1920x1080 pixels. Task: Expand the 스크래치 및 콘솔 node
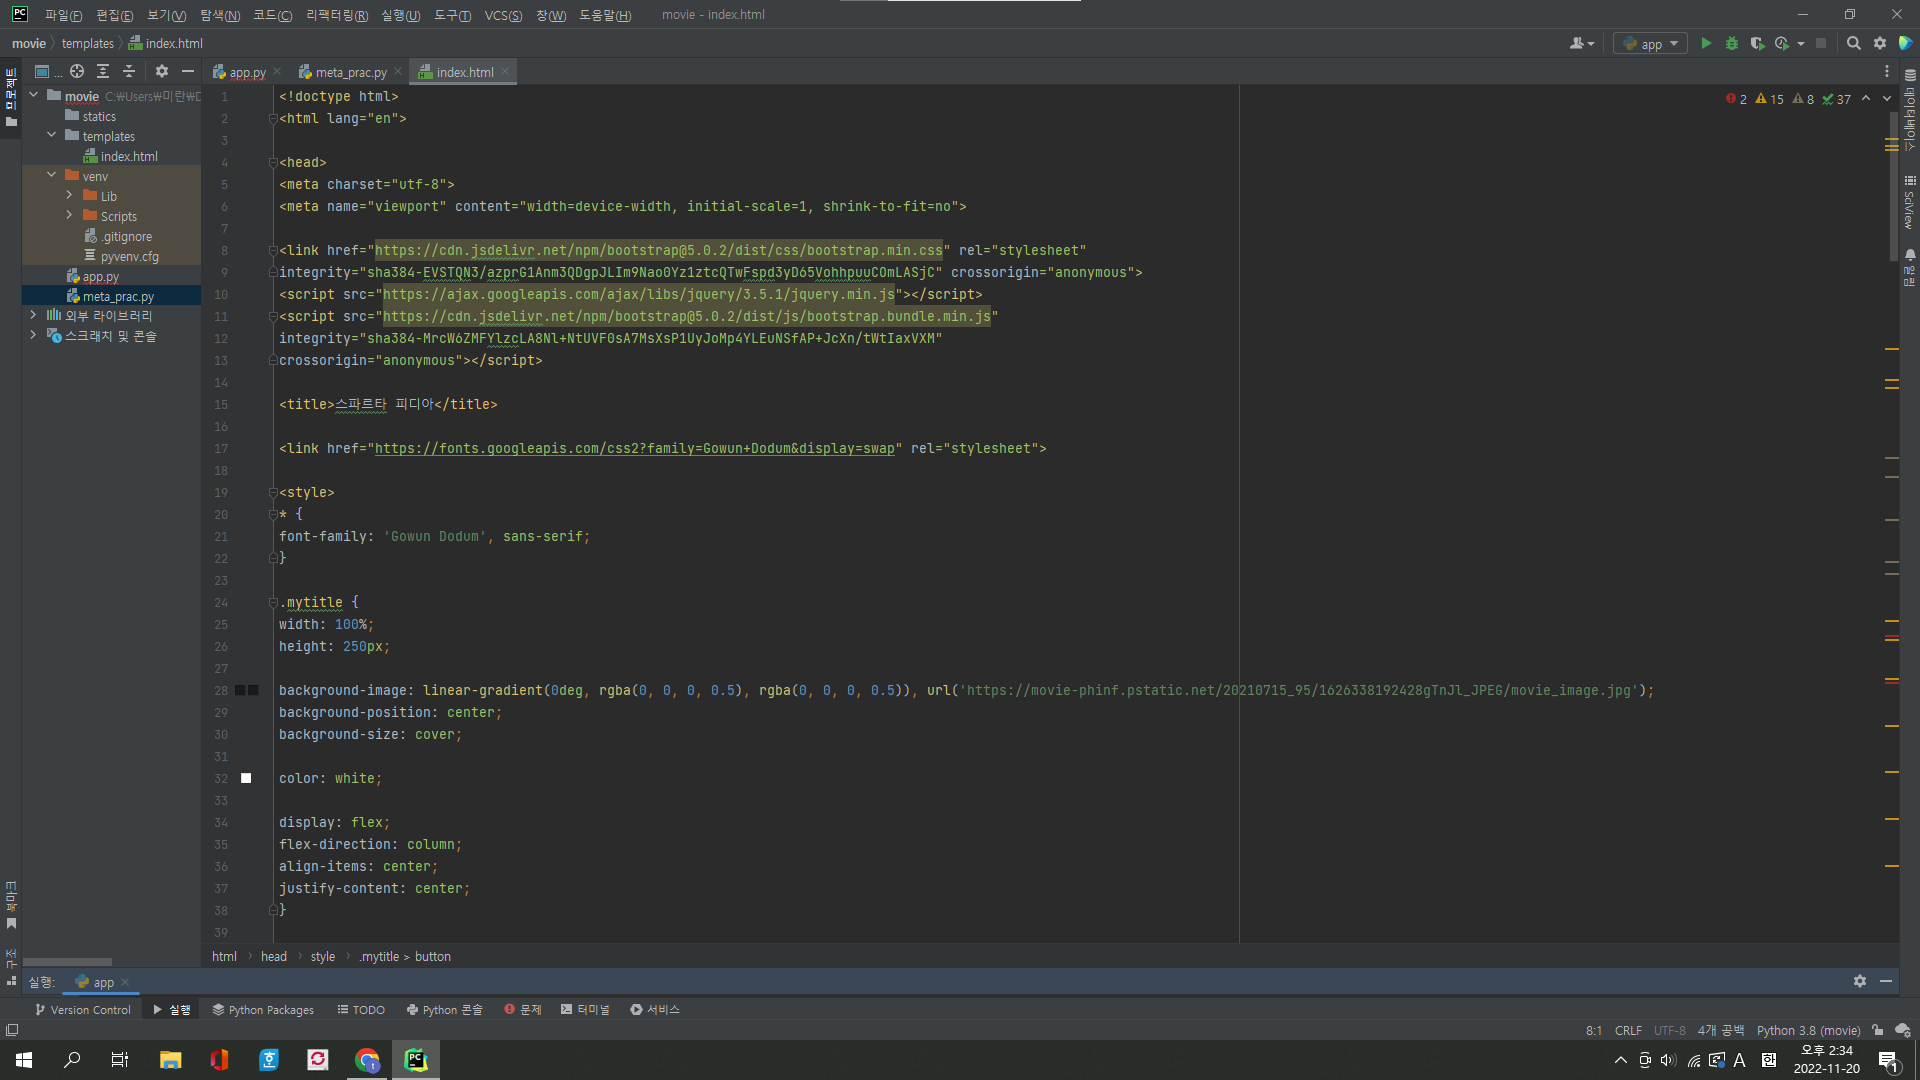tap(33, 336)
